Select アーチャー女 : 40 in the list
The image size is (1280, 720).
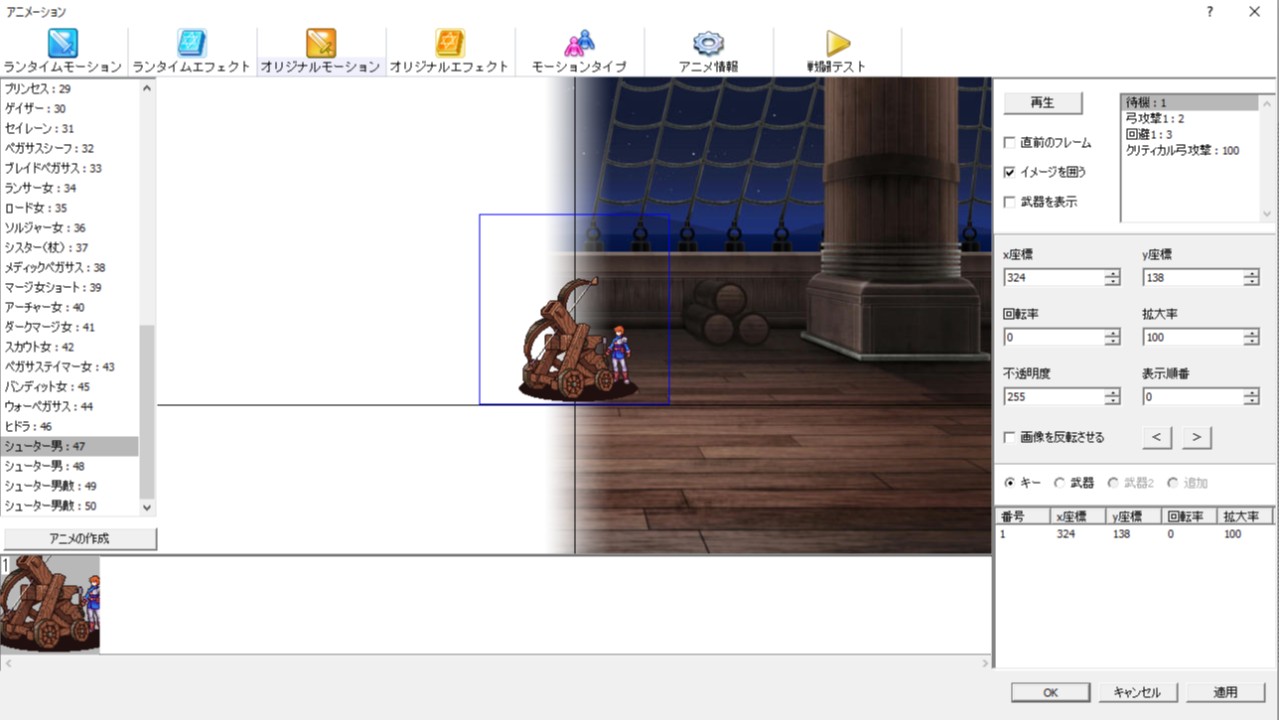pyautogui.click(x=45, y=307)
